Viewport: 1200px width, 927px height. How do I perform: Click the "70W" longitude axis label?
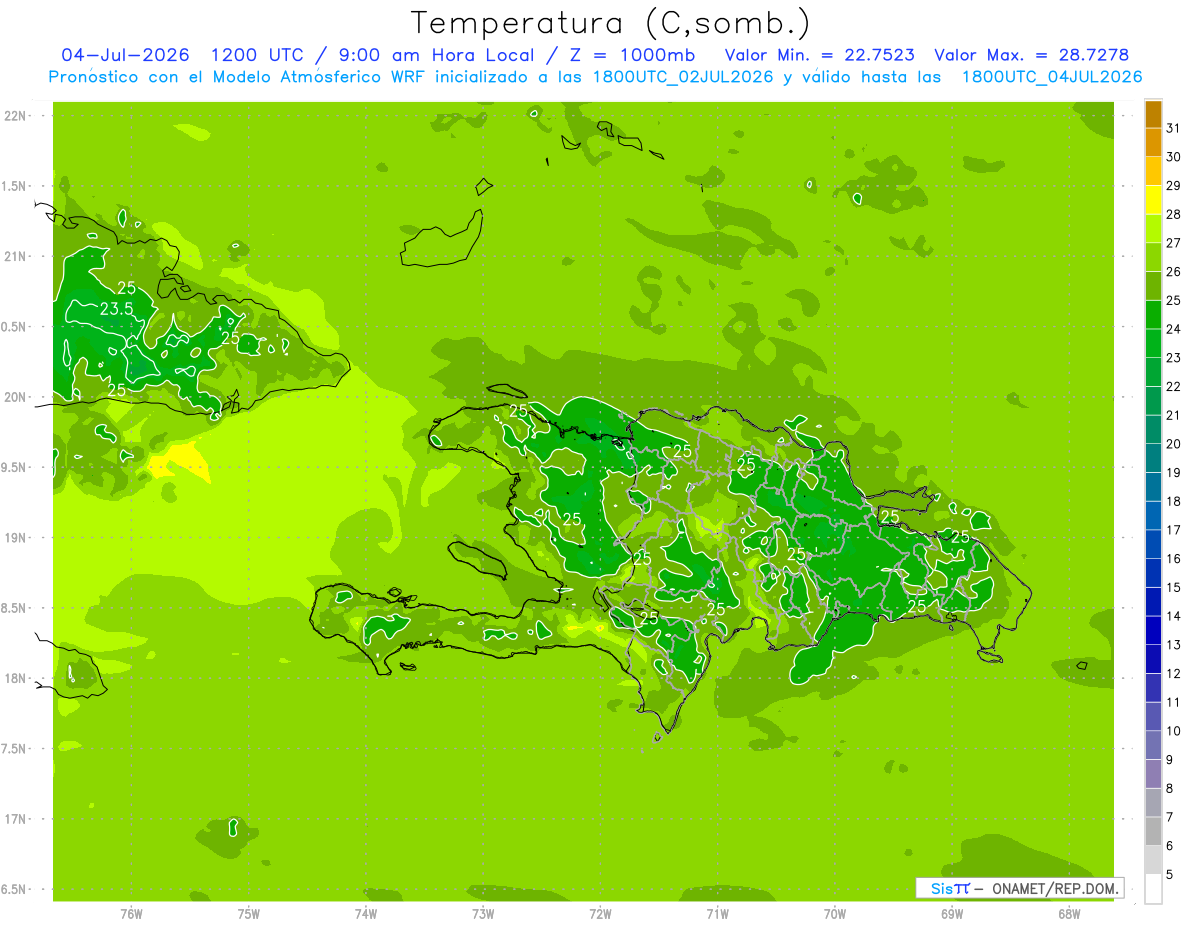(x=835, y=913)
